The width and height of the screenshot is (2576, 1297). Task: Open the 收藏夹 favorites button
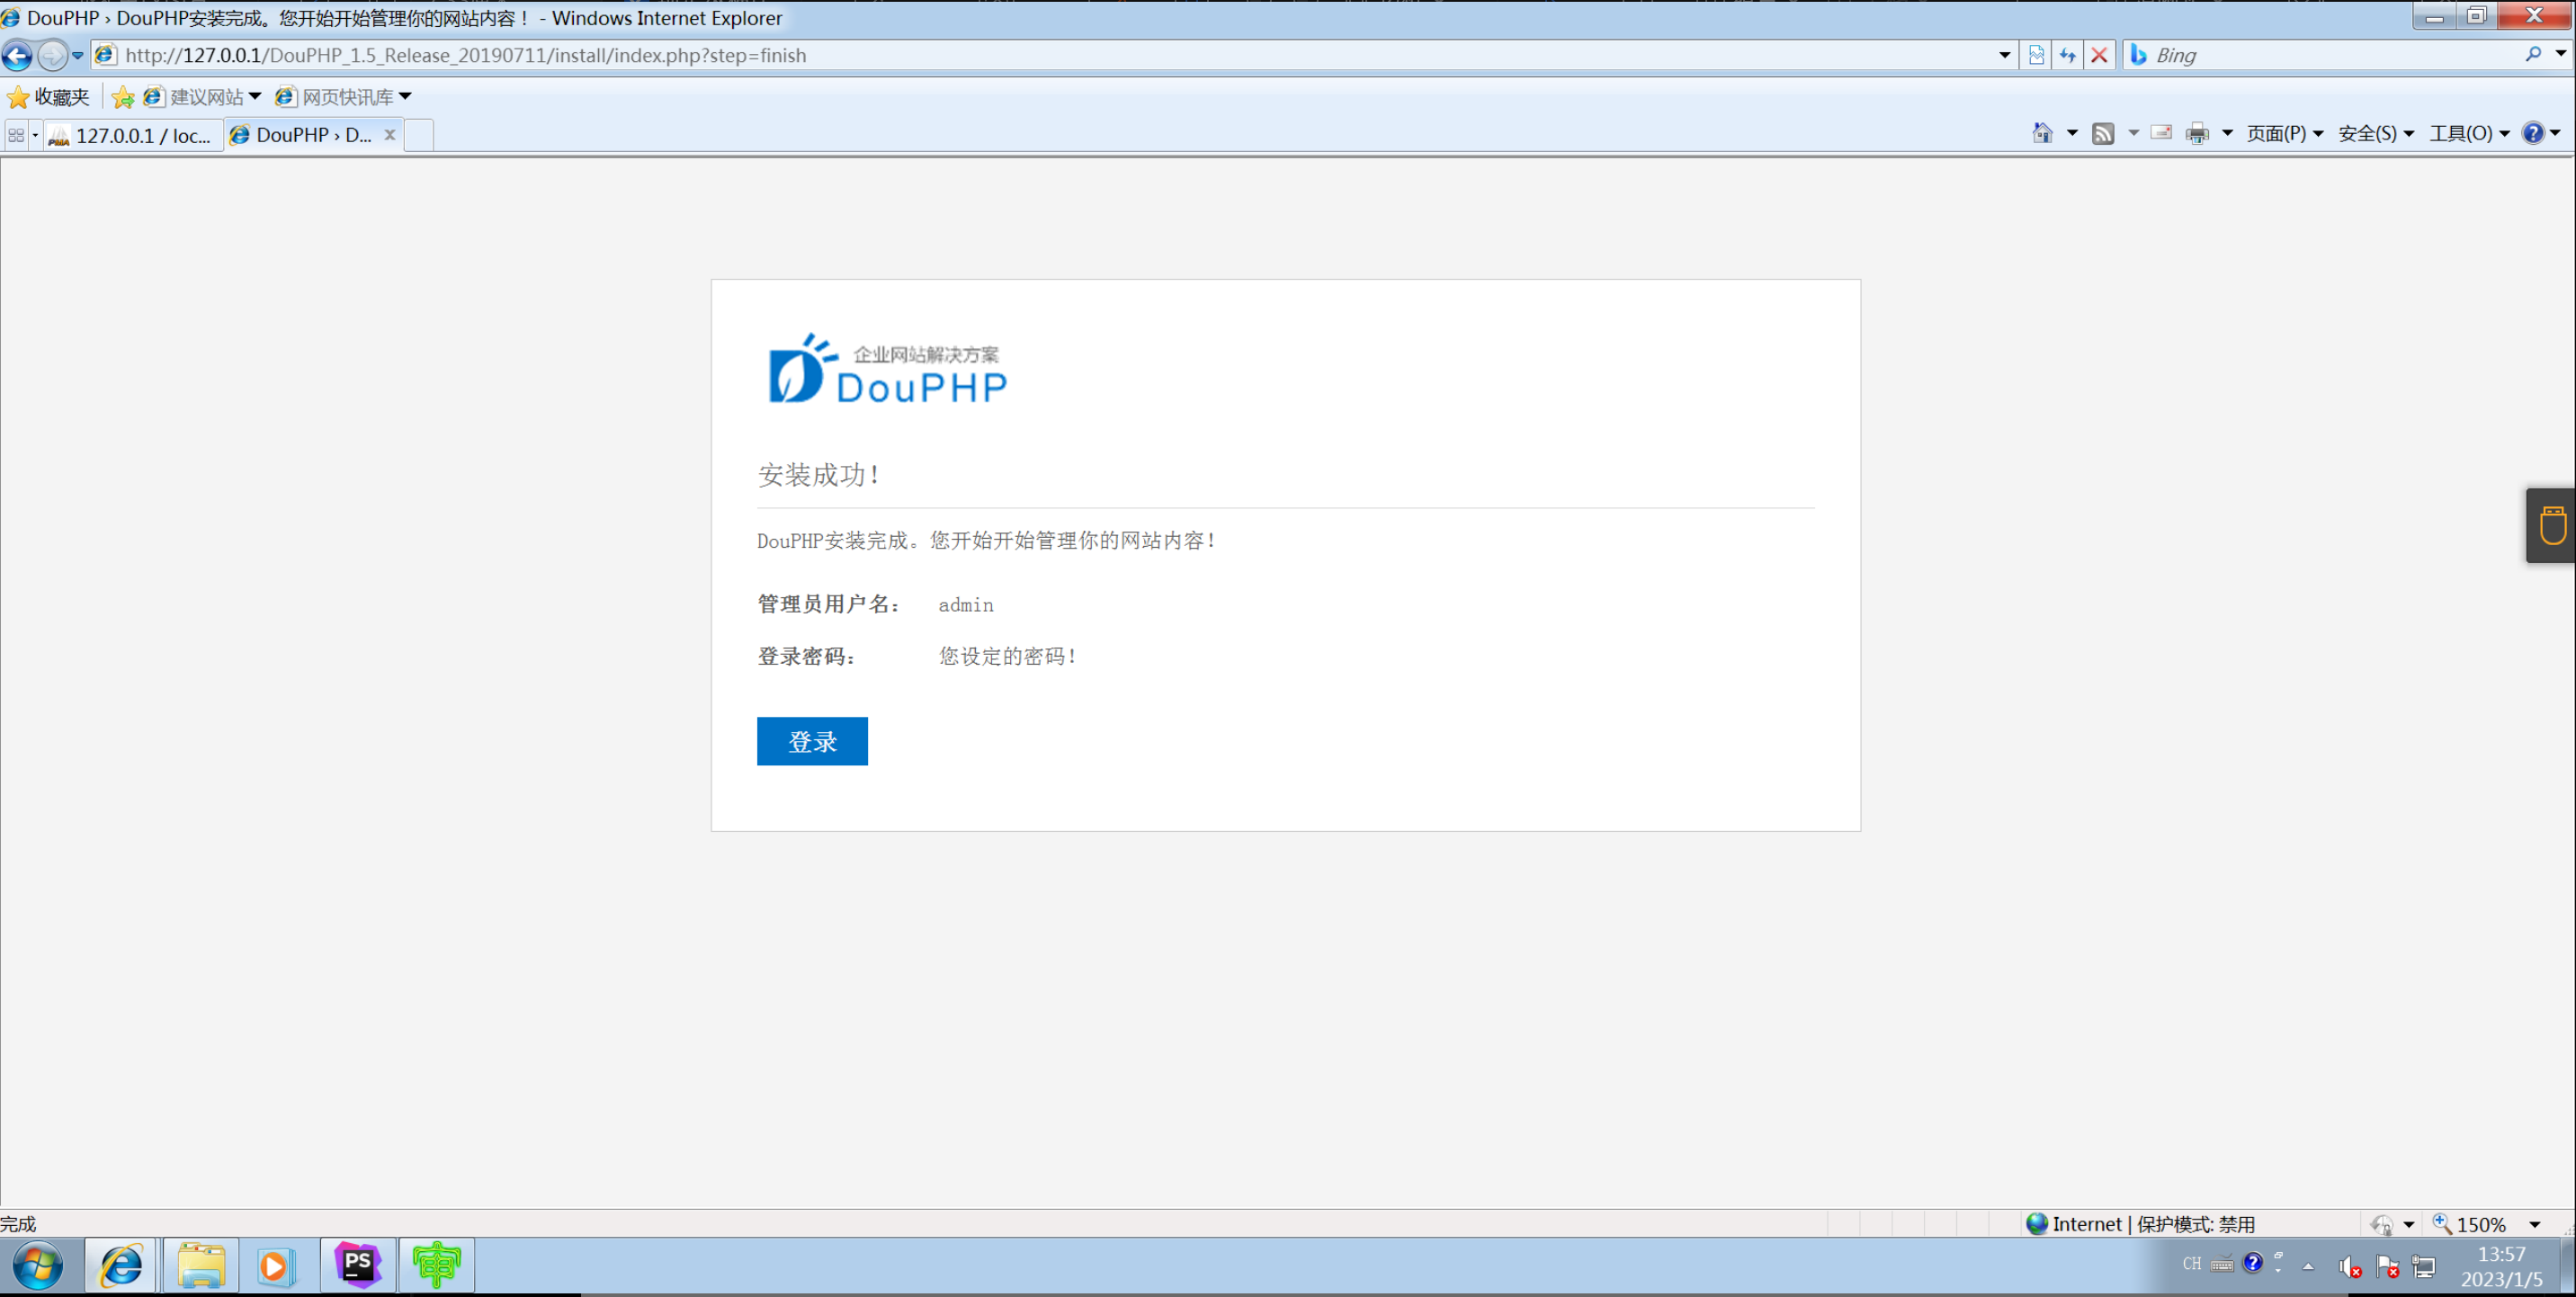click(x=48, y=97)
